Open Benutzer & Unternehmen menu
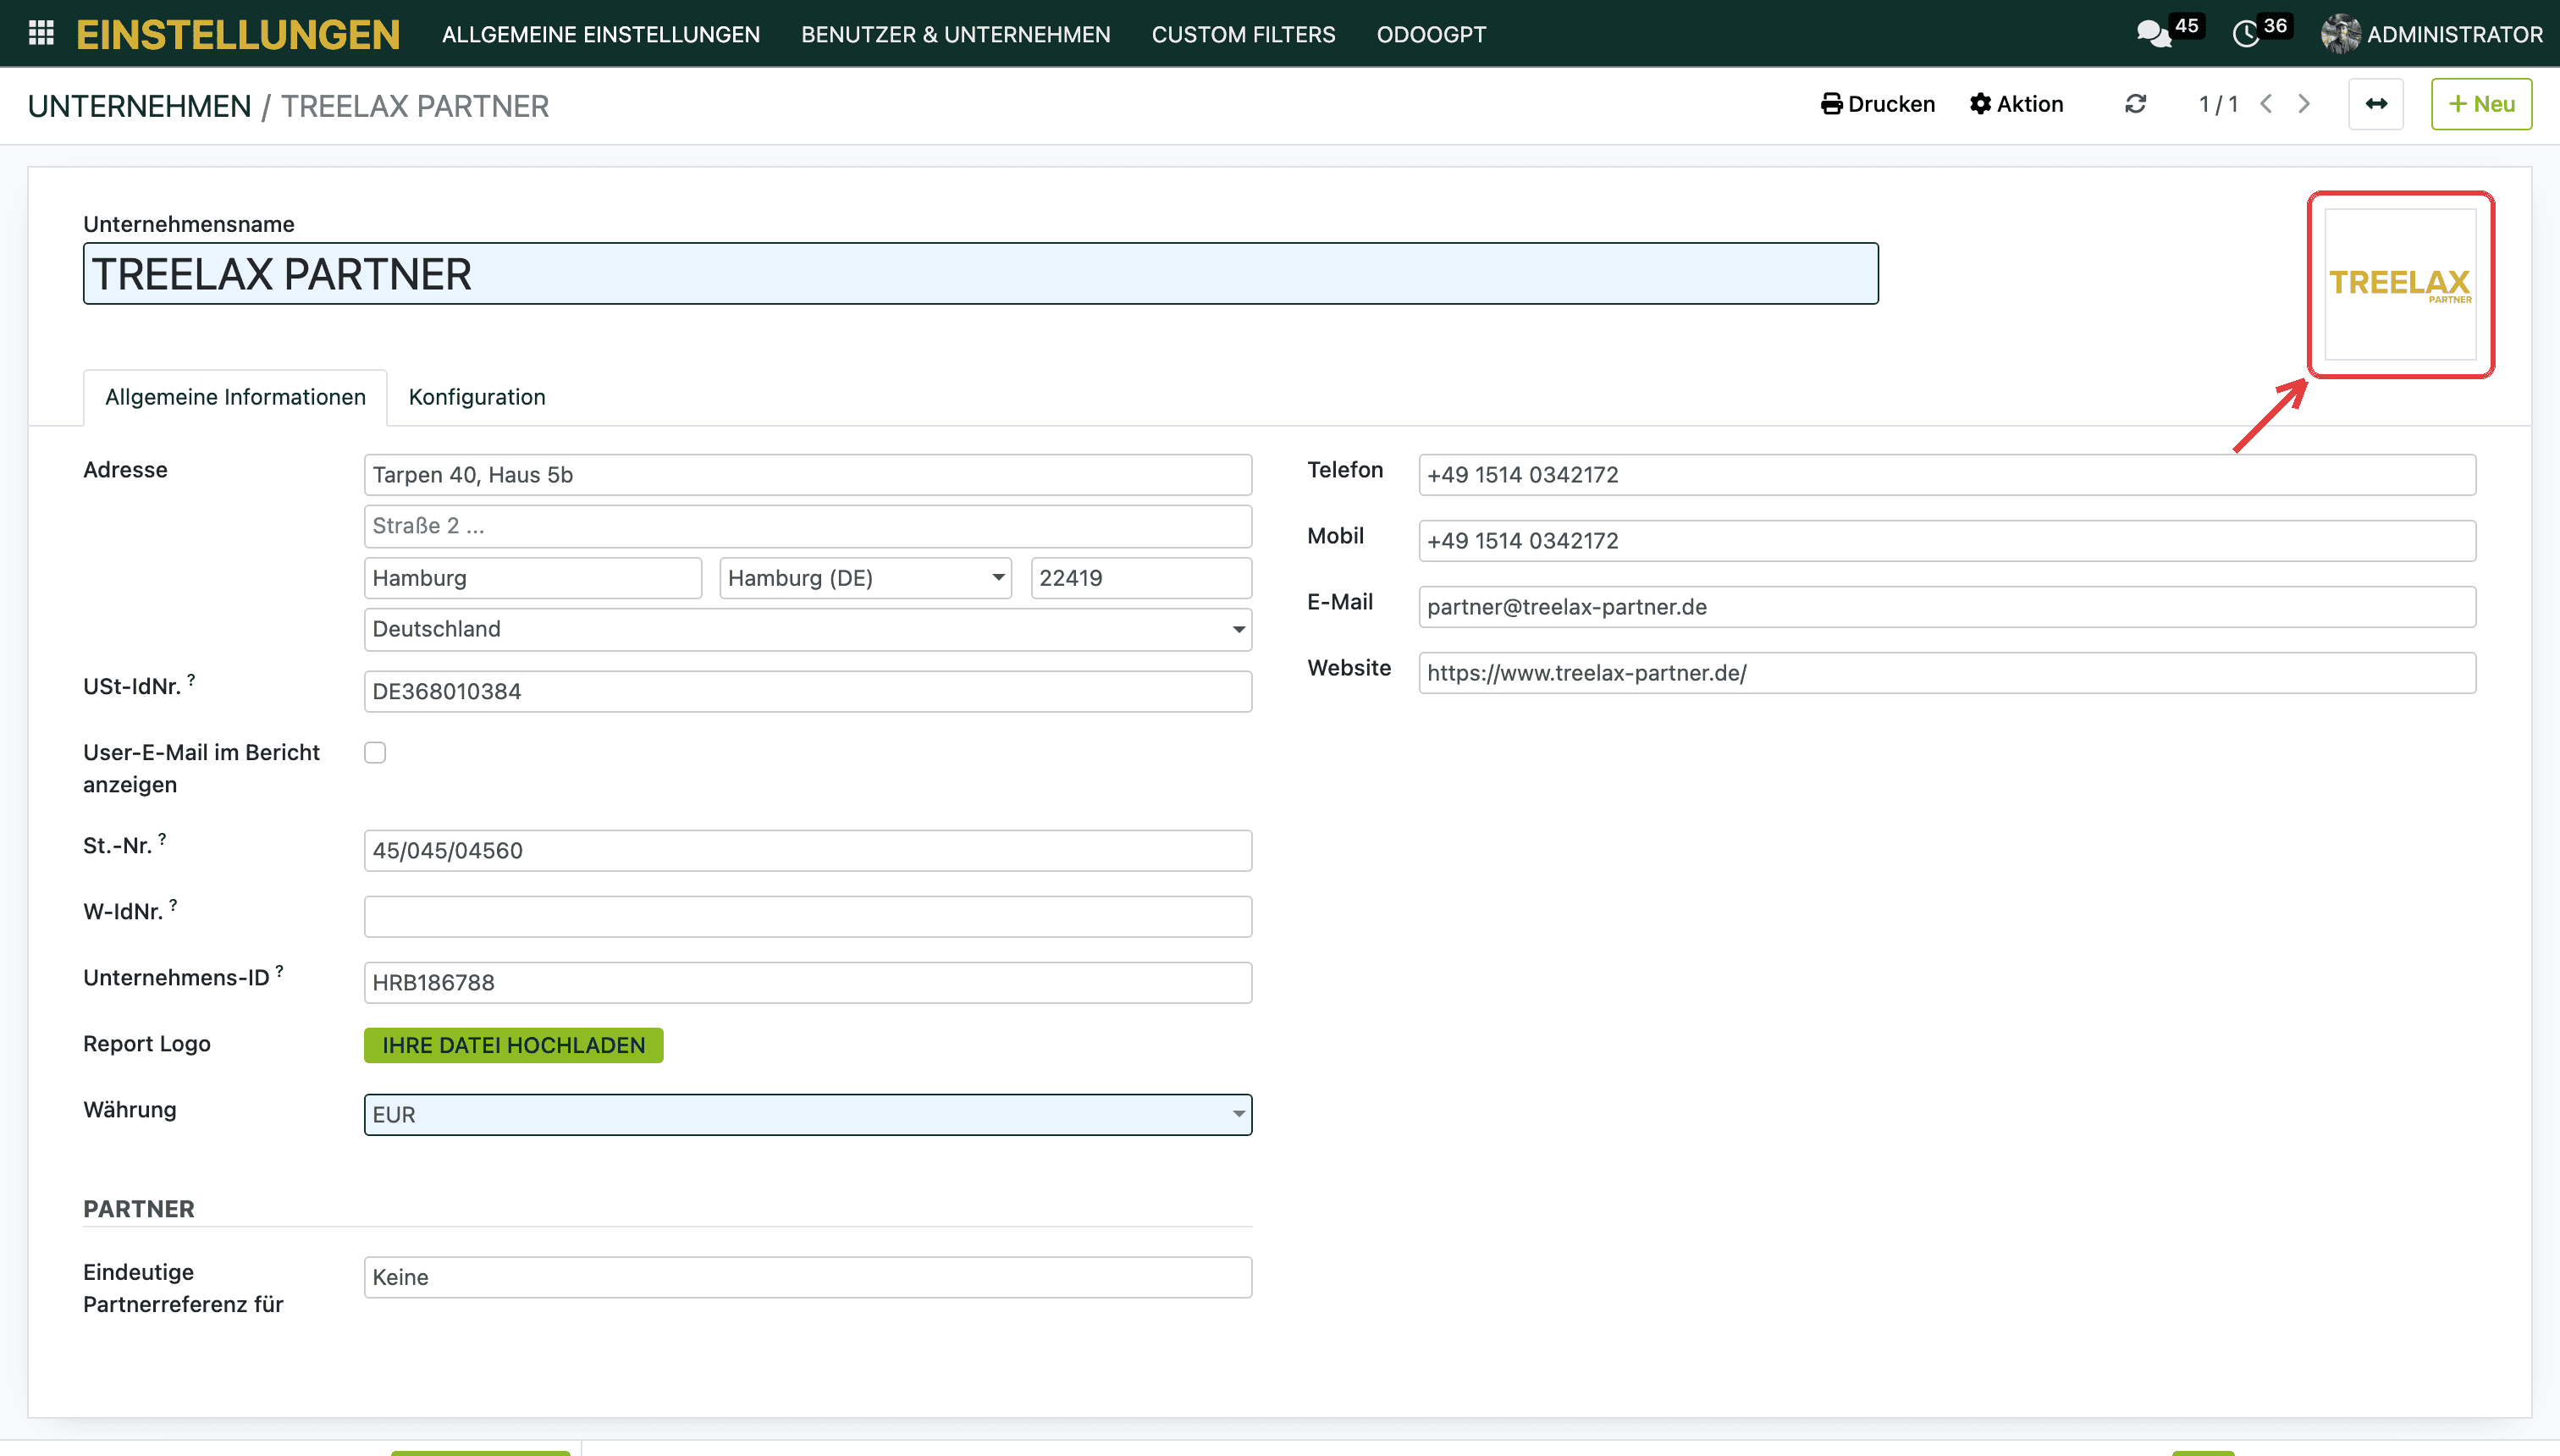 pyautogui.click(x=955, y=34)
